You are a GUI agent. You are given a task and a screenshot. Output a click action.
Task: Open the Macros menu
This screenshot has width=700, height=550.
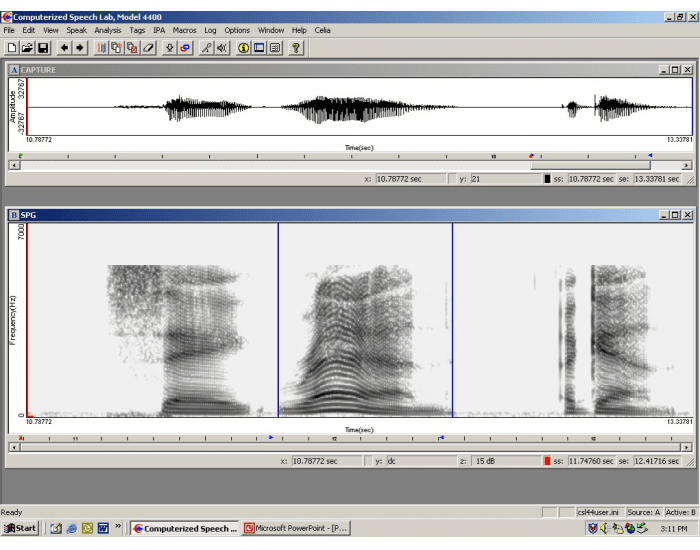(184, 30)
